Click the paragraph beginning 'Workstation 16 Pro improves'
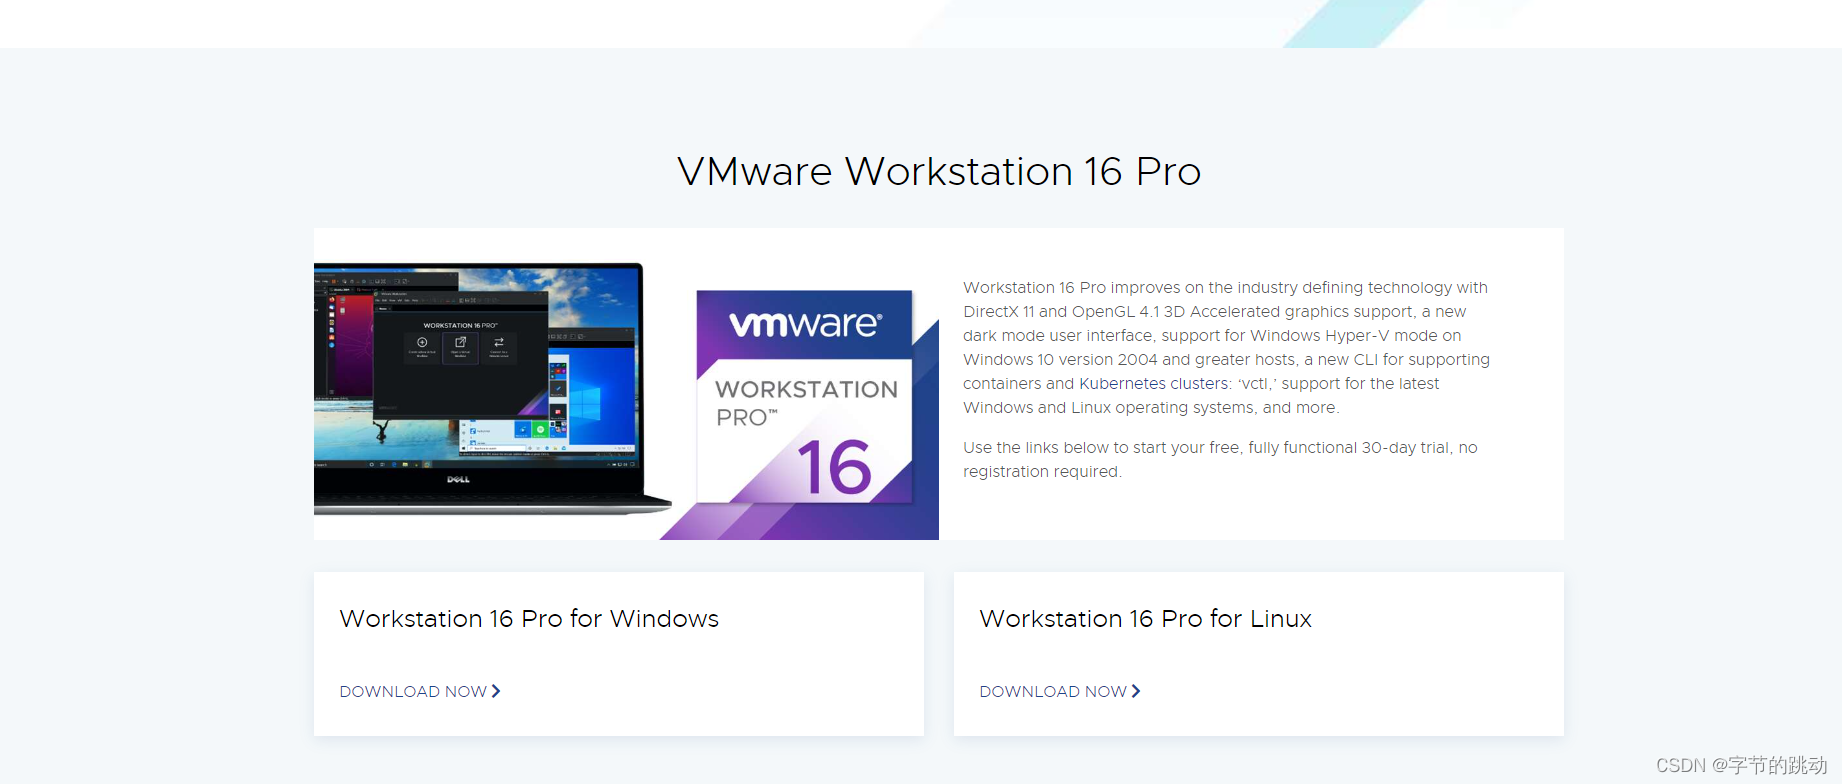This screenshot has height=784, width=1842. (1226, 347)
